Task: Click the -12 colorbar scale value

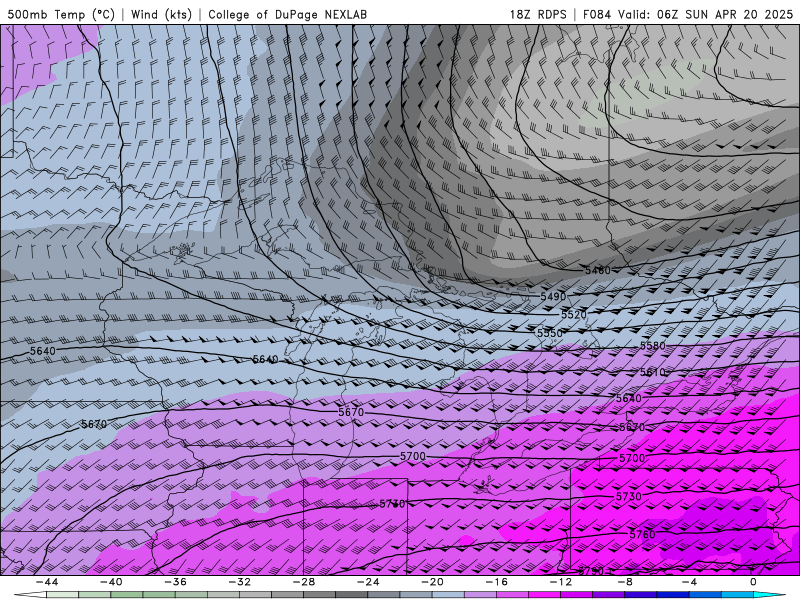Action: click(x=561, y=582)
